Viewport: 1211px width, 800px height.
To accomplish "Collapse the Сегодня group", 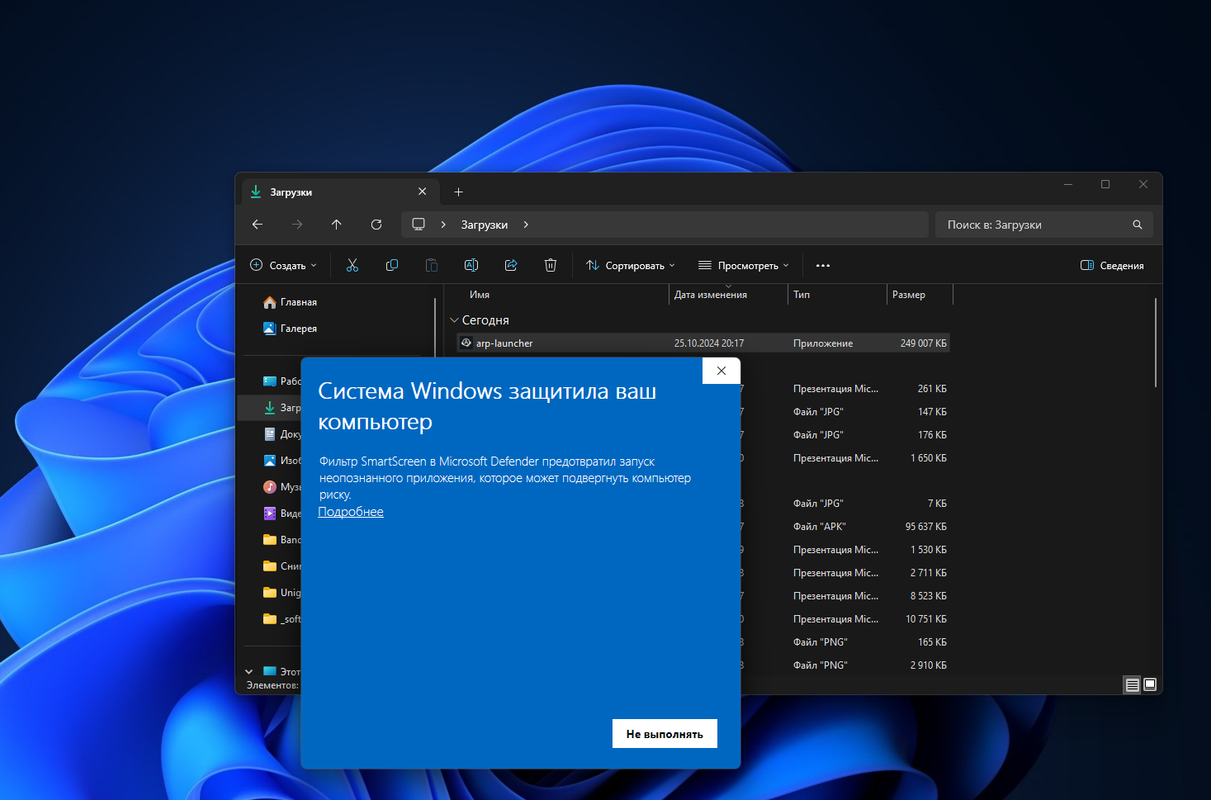I will (x=453, y=320).
